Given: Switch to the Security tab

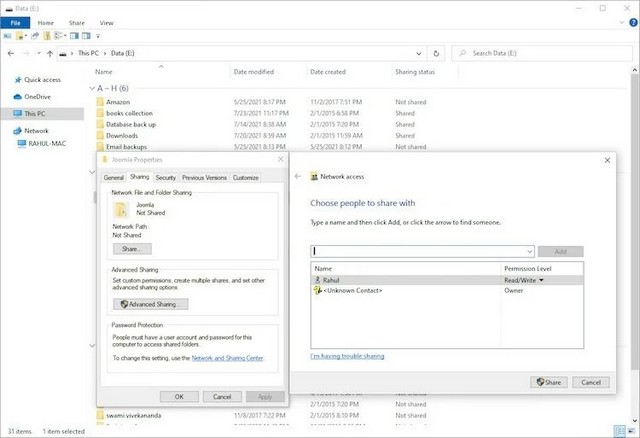Looking at the screenshot, I should (x=165, y=177).
